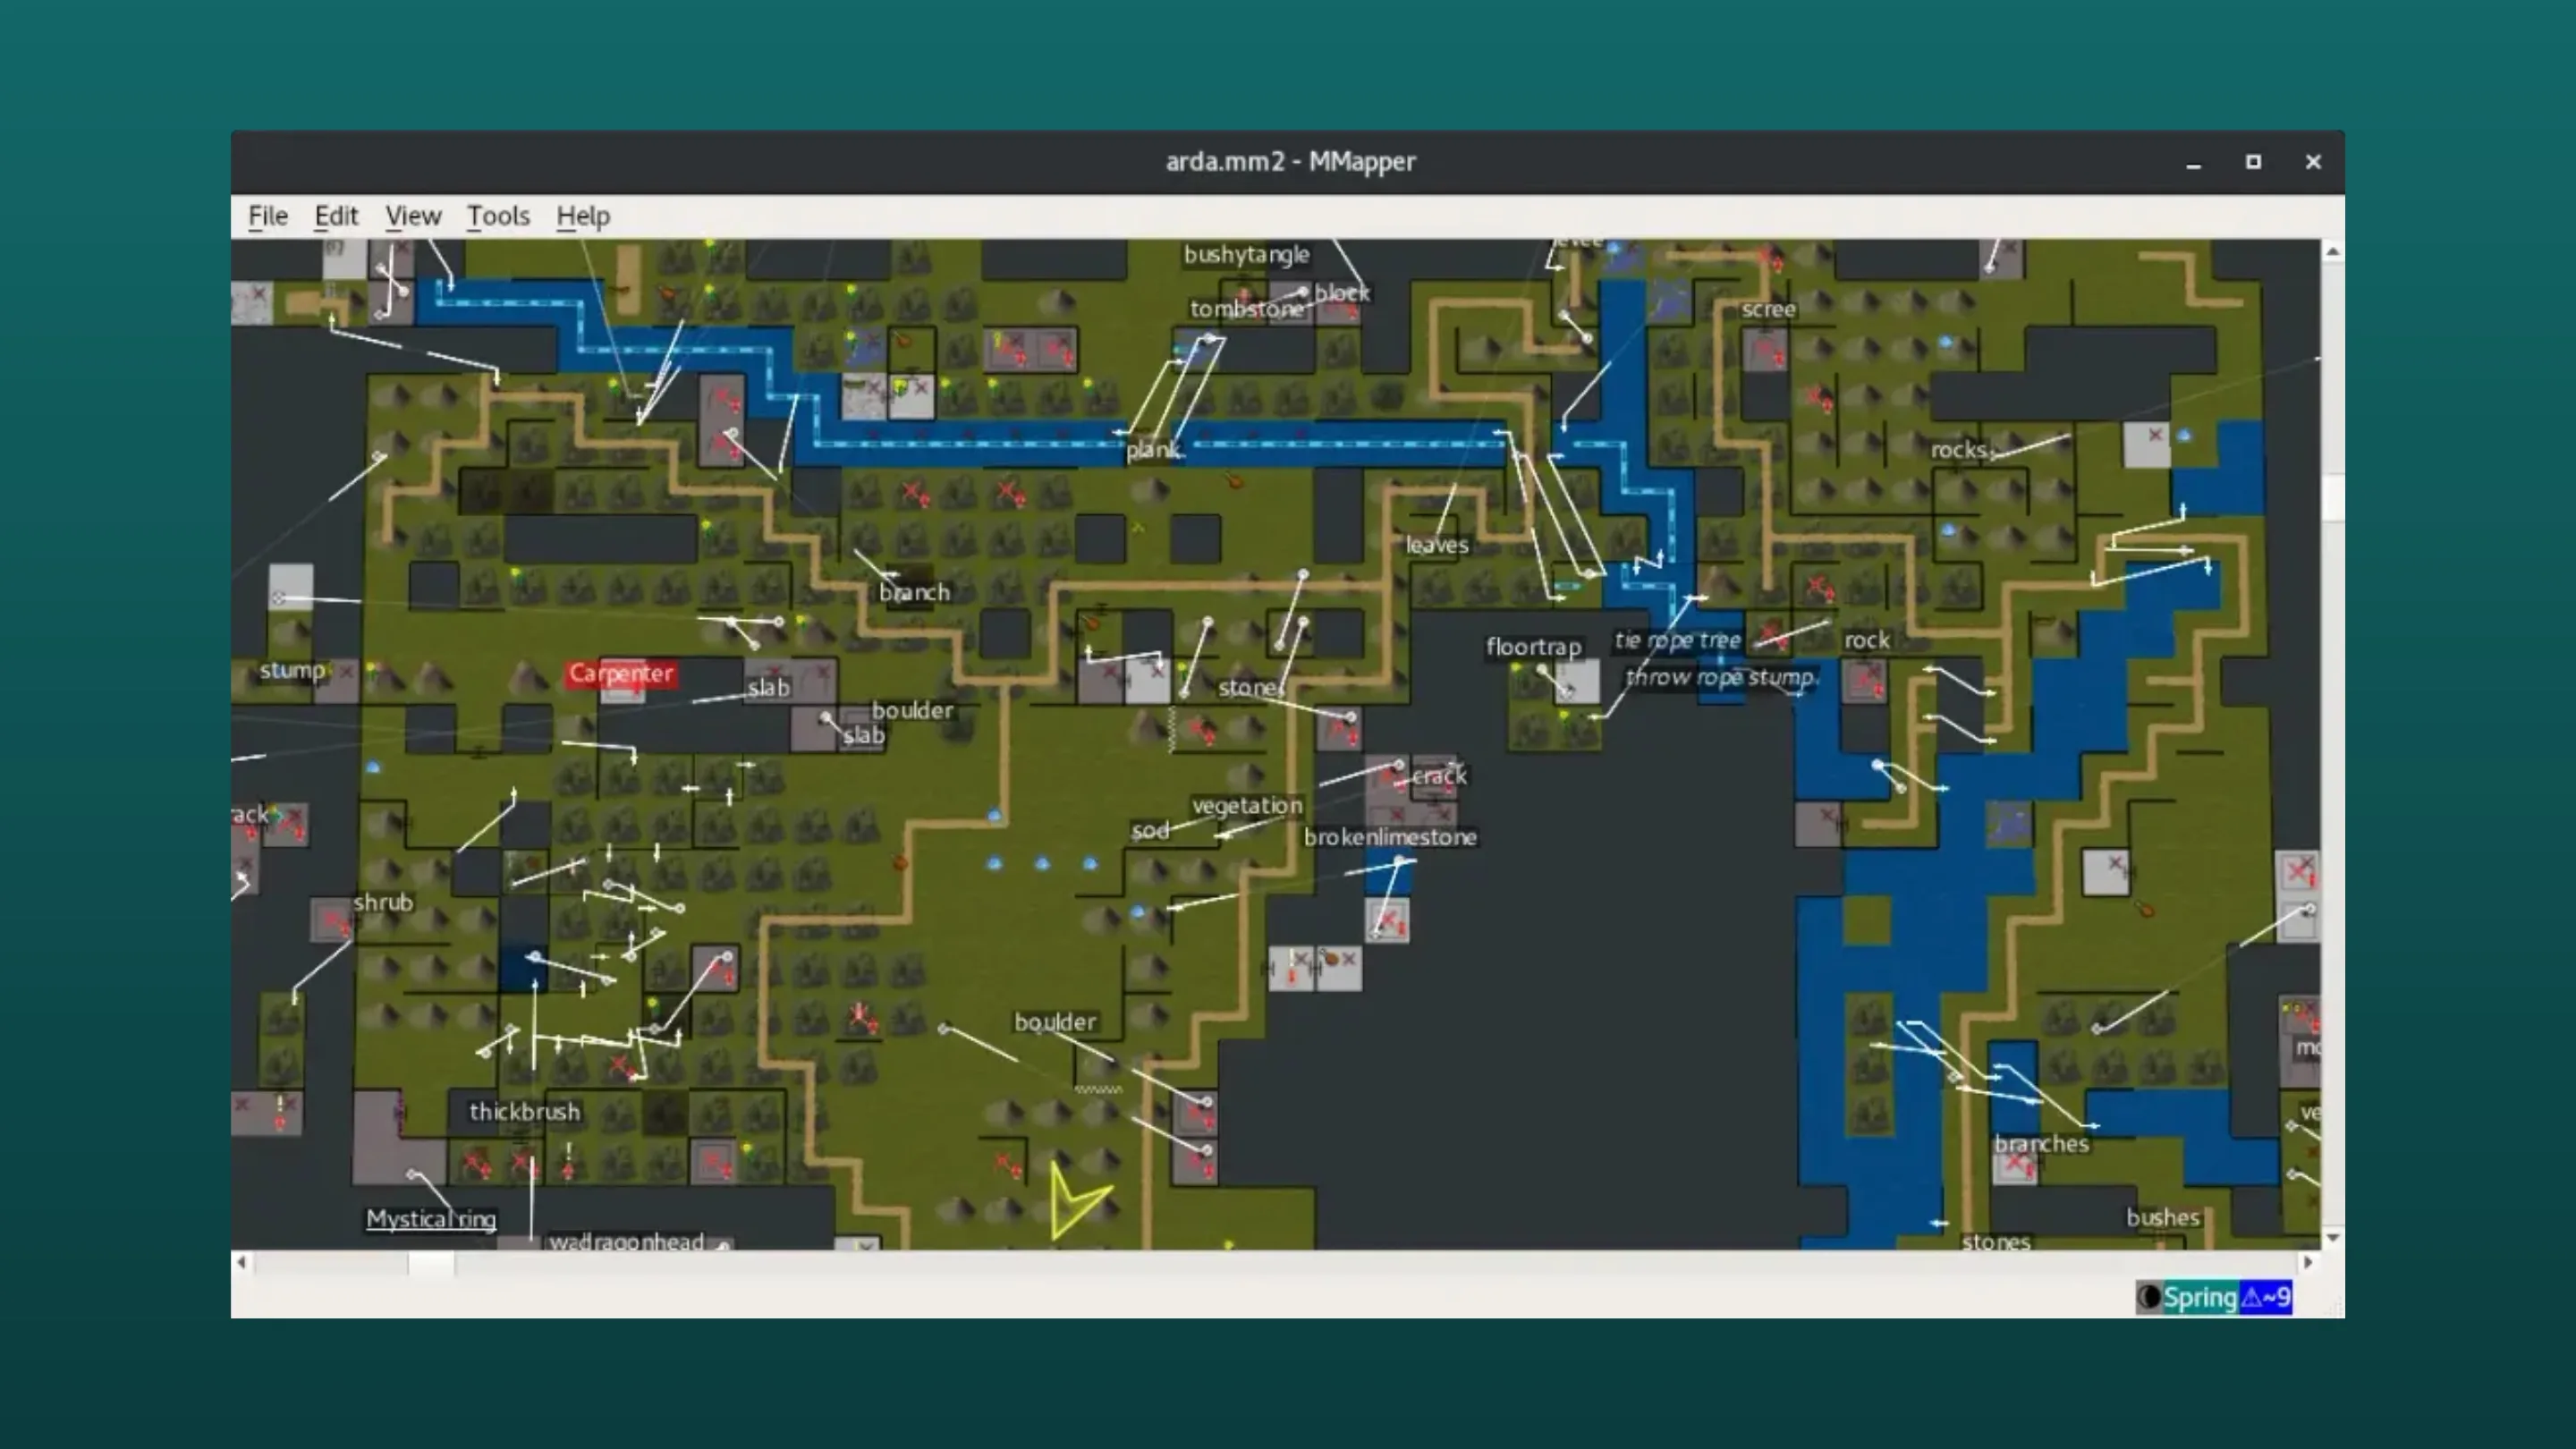Click the blue weather indicator in status bar
This screenshot has width=2576, height=1449.
point(2265,1297)
